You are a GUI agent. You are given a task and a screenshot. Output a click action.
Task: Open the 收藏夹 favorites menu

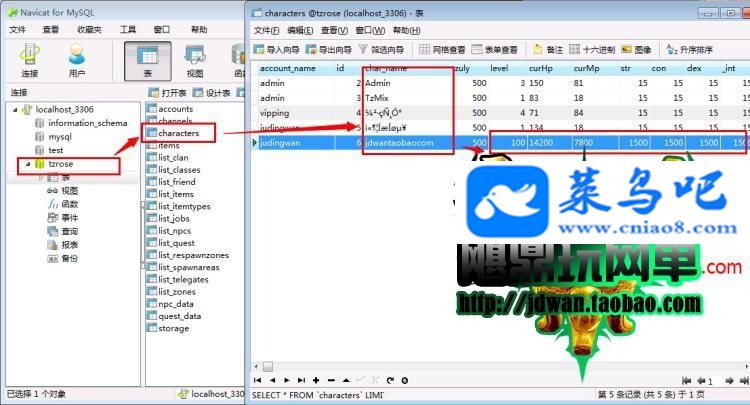click(x=89, y=30)
